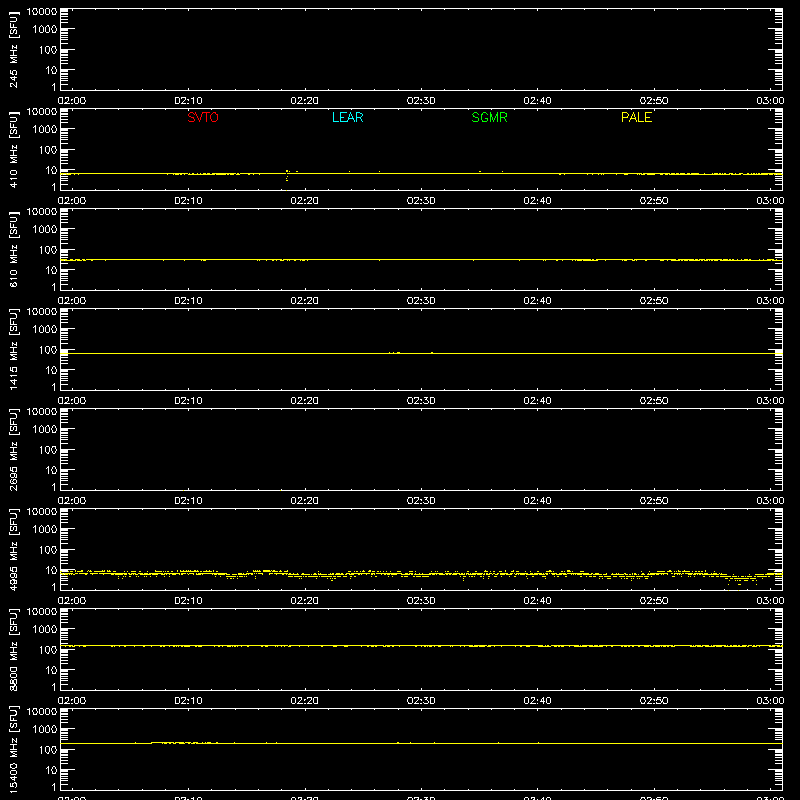Click 02:10 tick label below 1415 MHz panel
The height and width of the screenshot is (800, 800).
[x=188, y=401]
